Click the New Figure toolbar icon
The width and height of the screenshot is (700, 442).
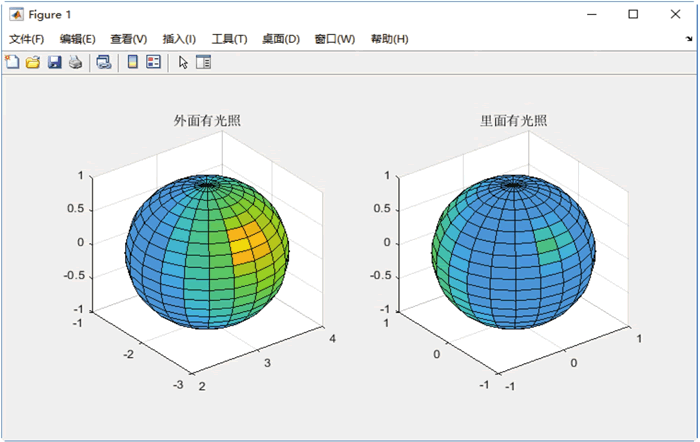(12, 62)
